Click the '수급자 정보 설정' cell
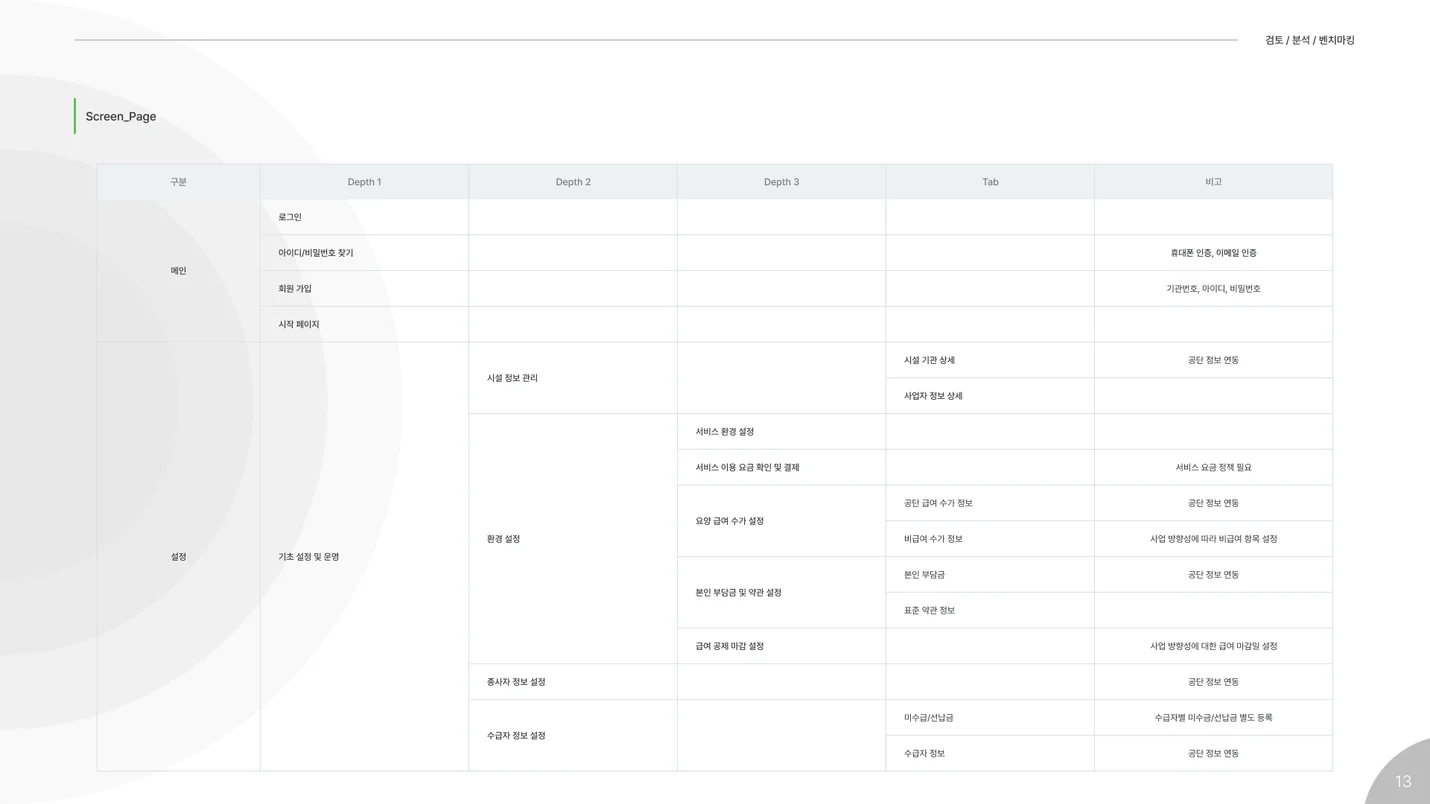This screenshot has width=1430, height=804. [x=573, y=736]
